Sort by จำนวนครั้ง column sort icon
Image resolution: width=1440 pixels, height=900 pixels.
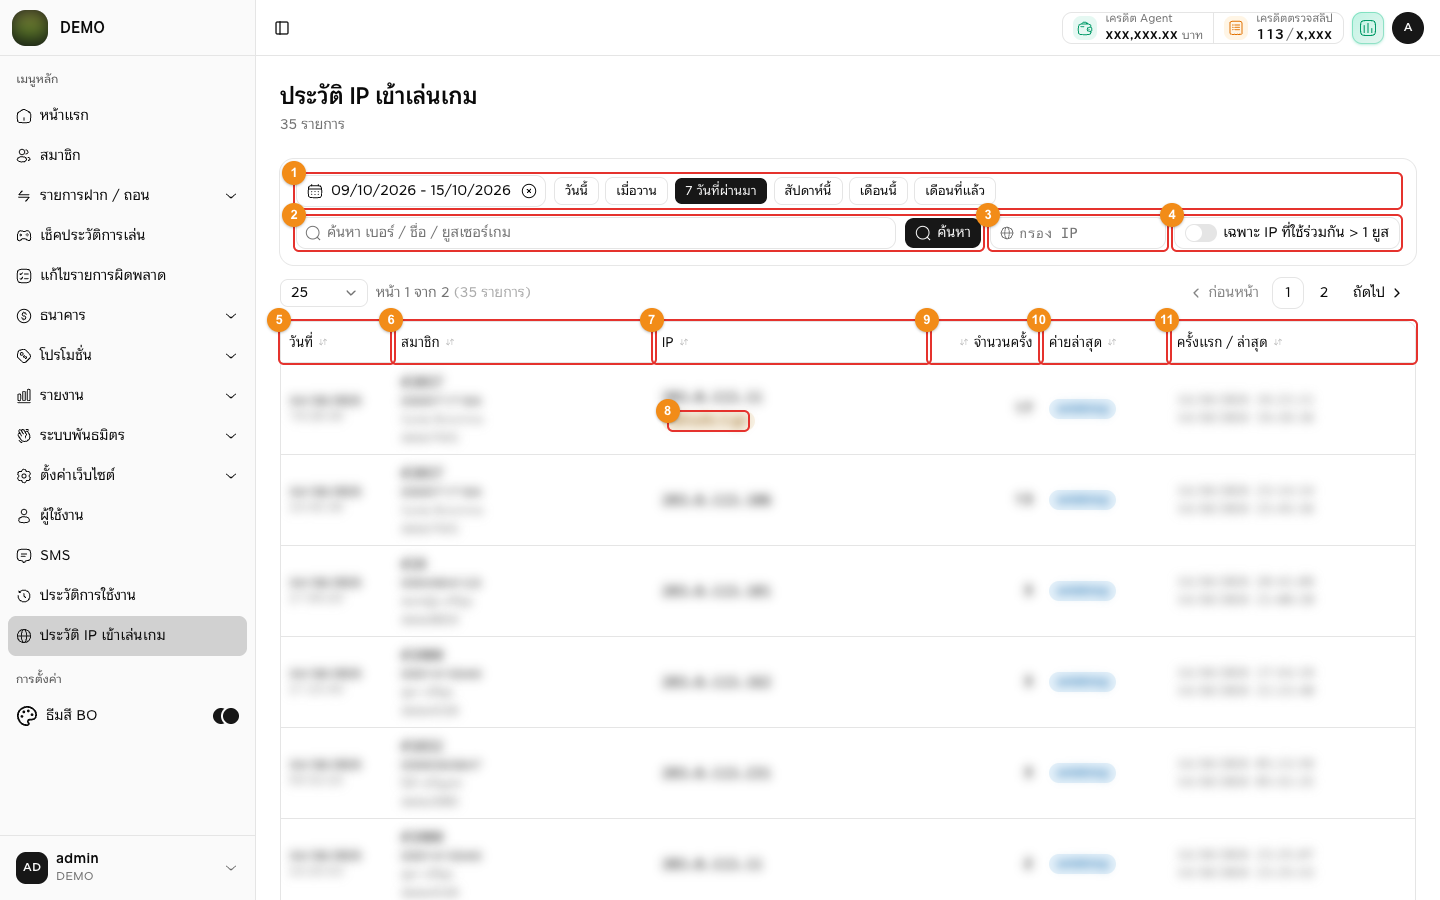pyautogui.click(x=964, y=342)
